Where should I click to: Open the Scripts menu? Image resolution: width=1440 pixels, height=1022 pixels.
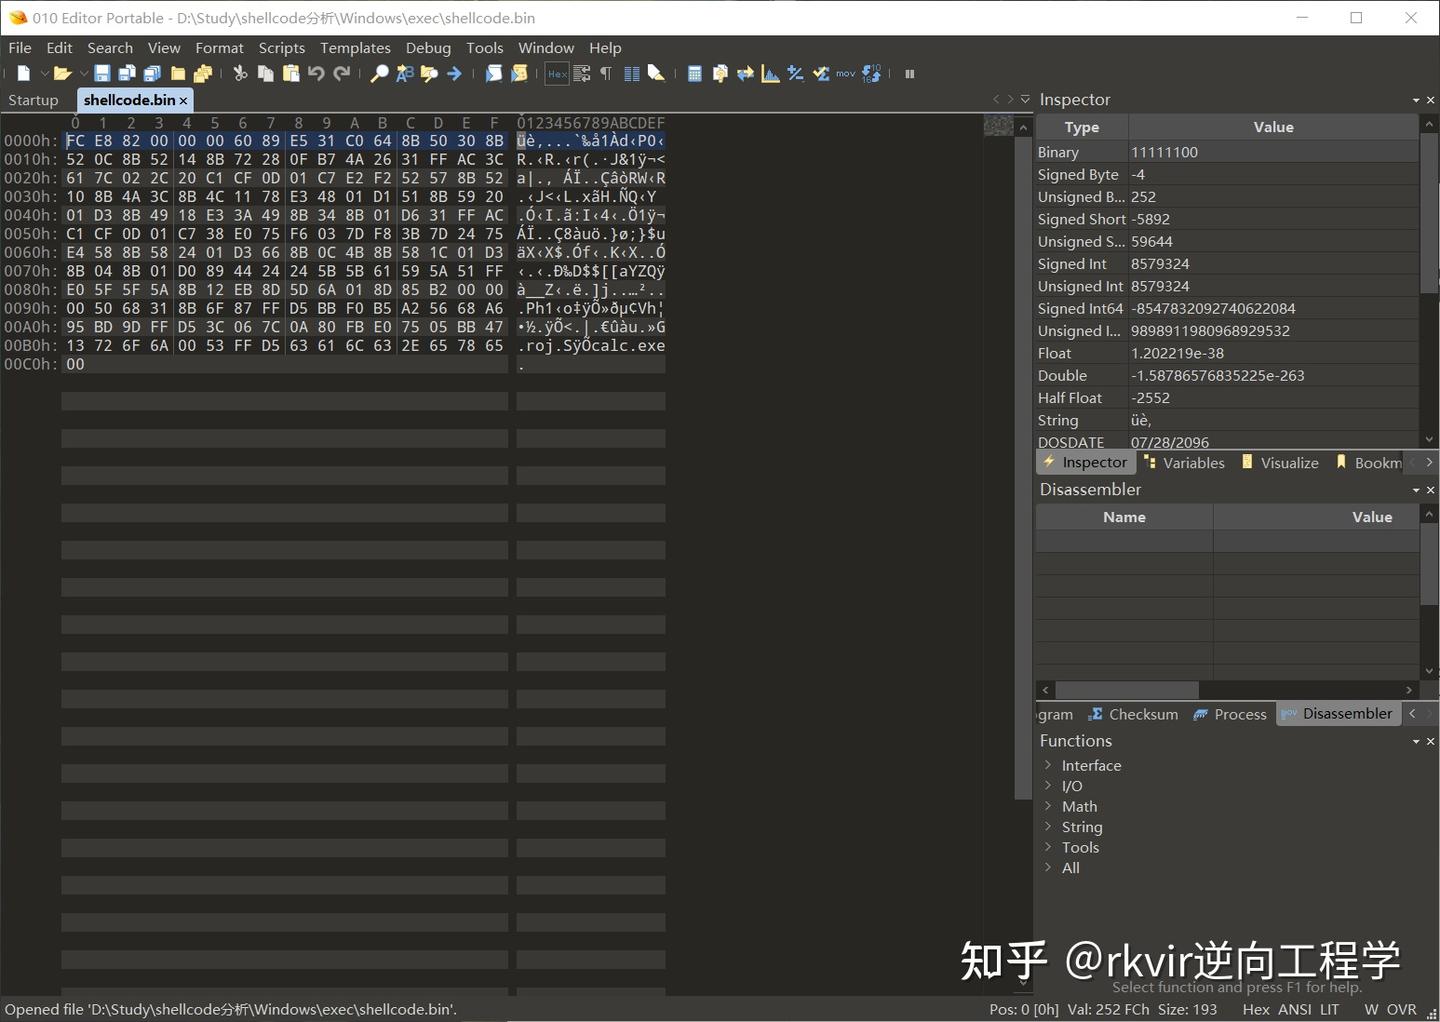click(281, 47)
